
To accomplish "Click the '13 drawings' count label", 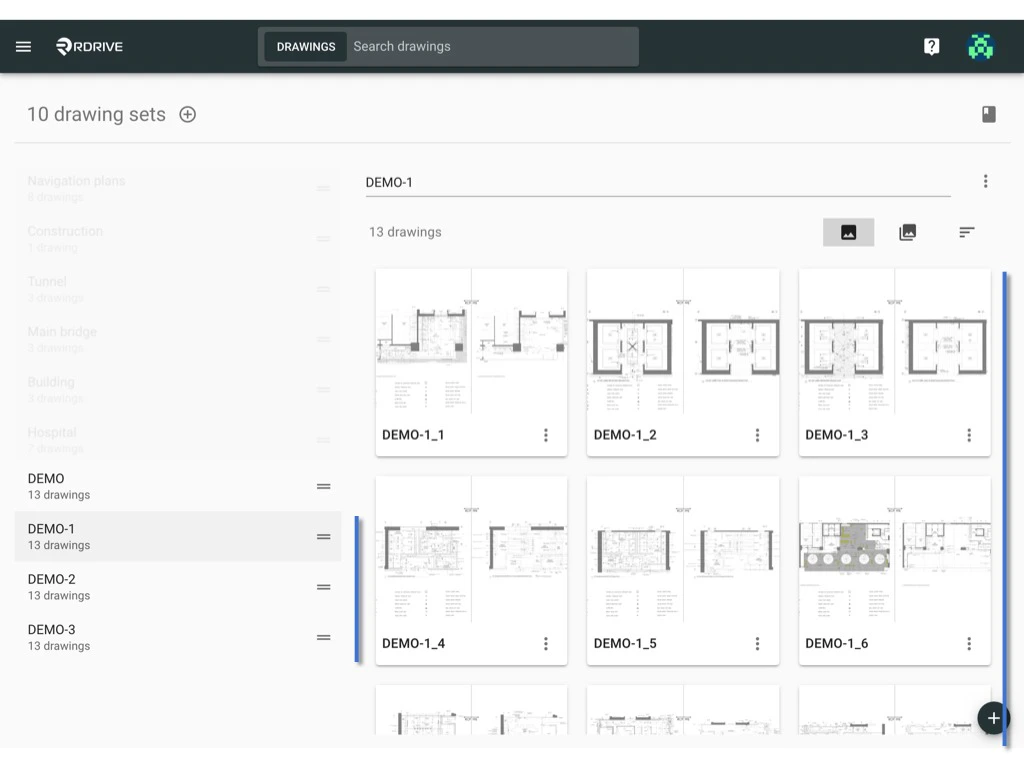I will (x=405, y=232).
